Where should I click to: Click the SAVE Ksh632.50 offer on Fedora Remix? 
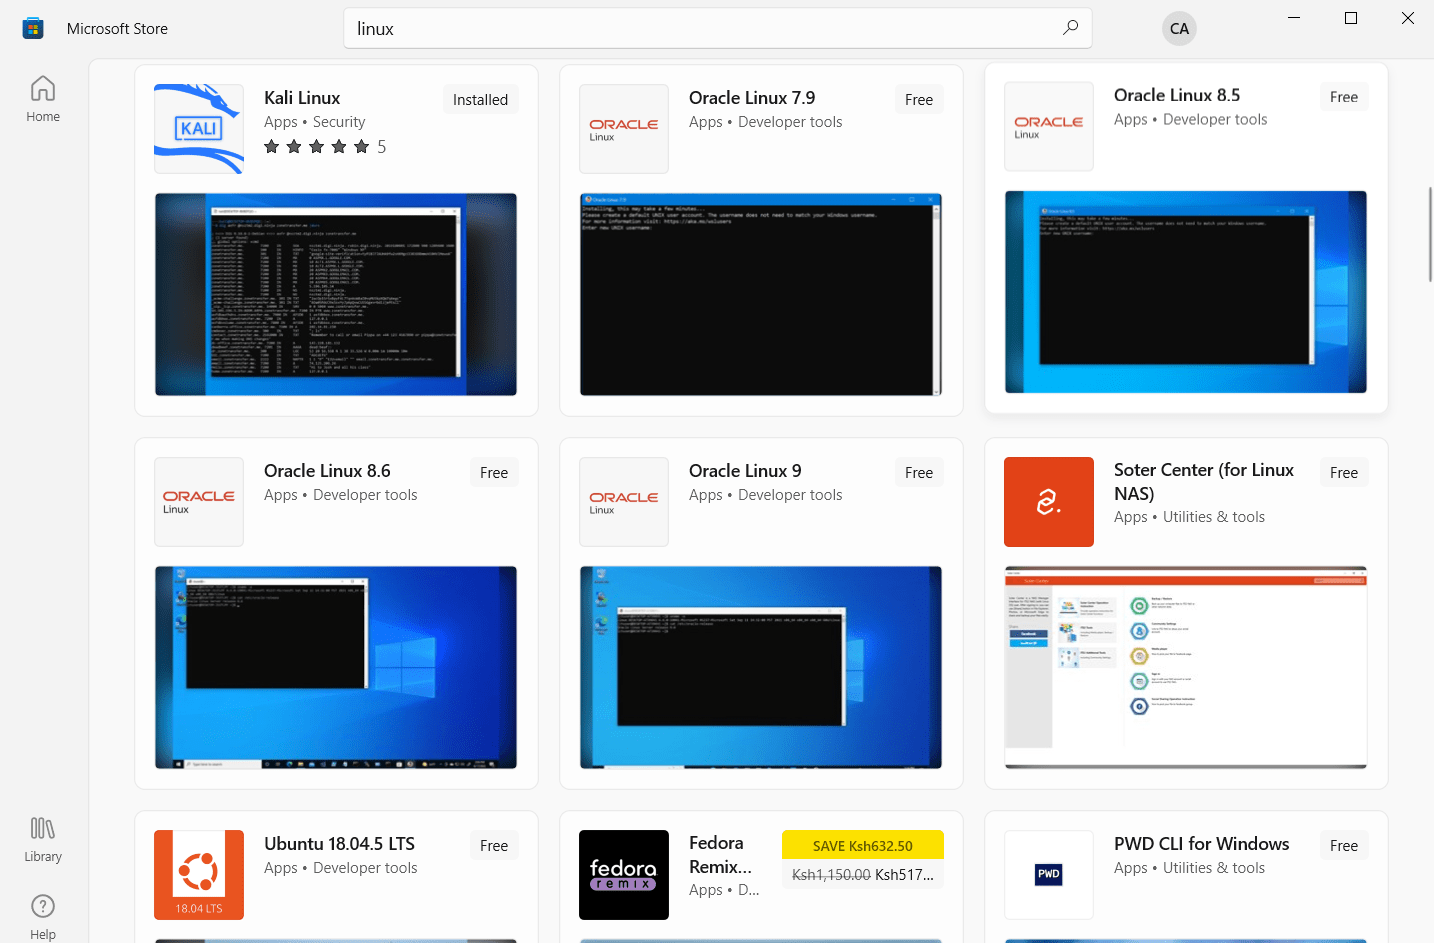(862, 846)
